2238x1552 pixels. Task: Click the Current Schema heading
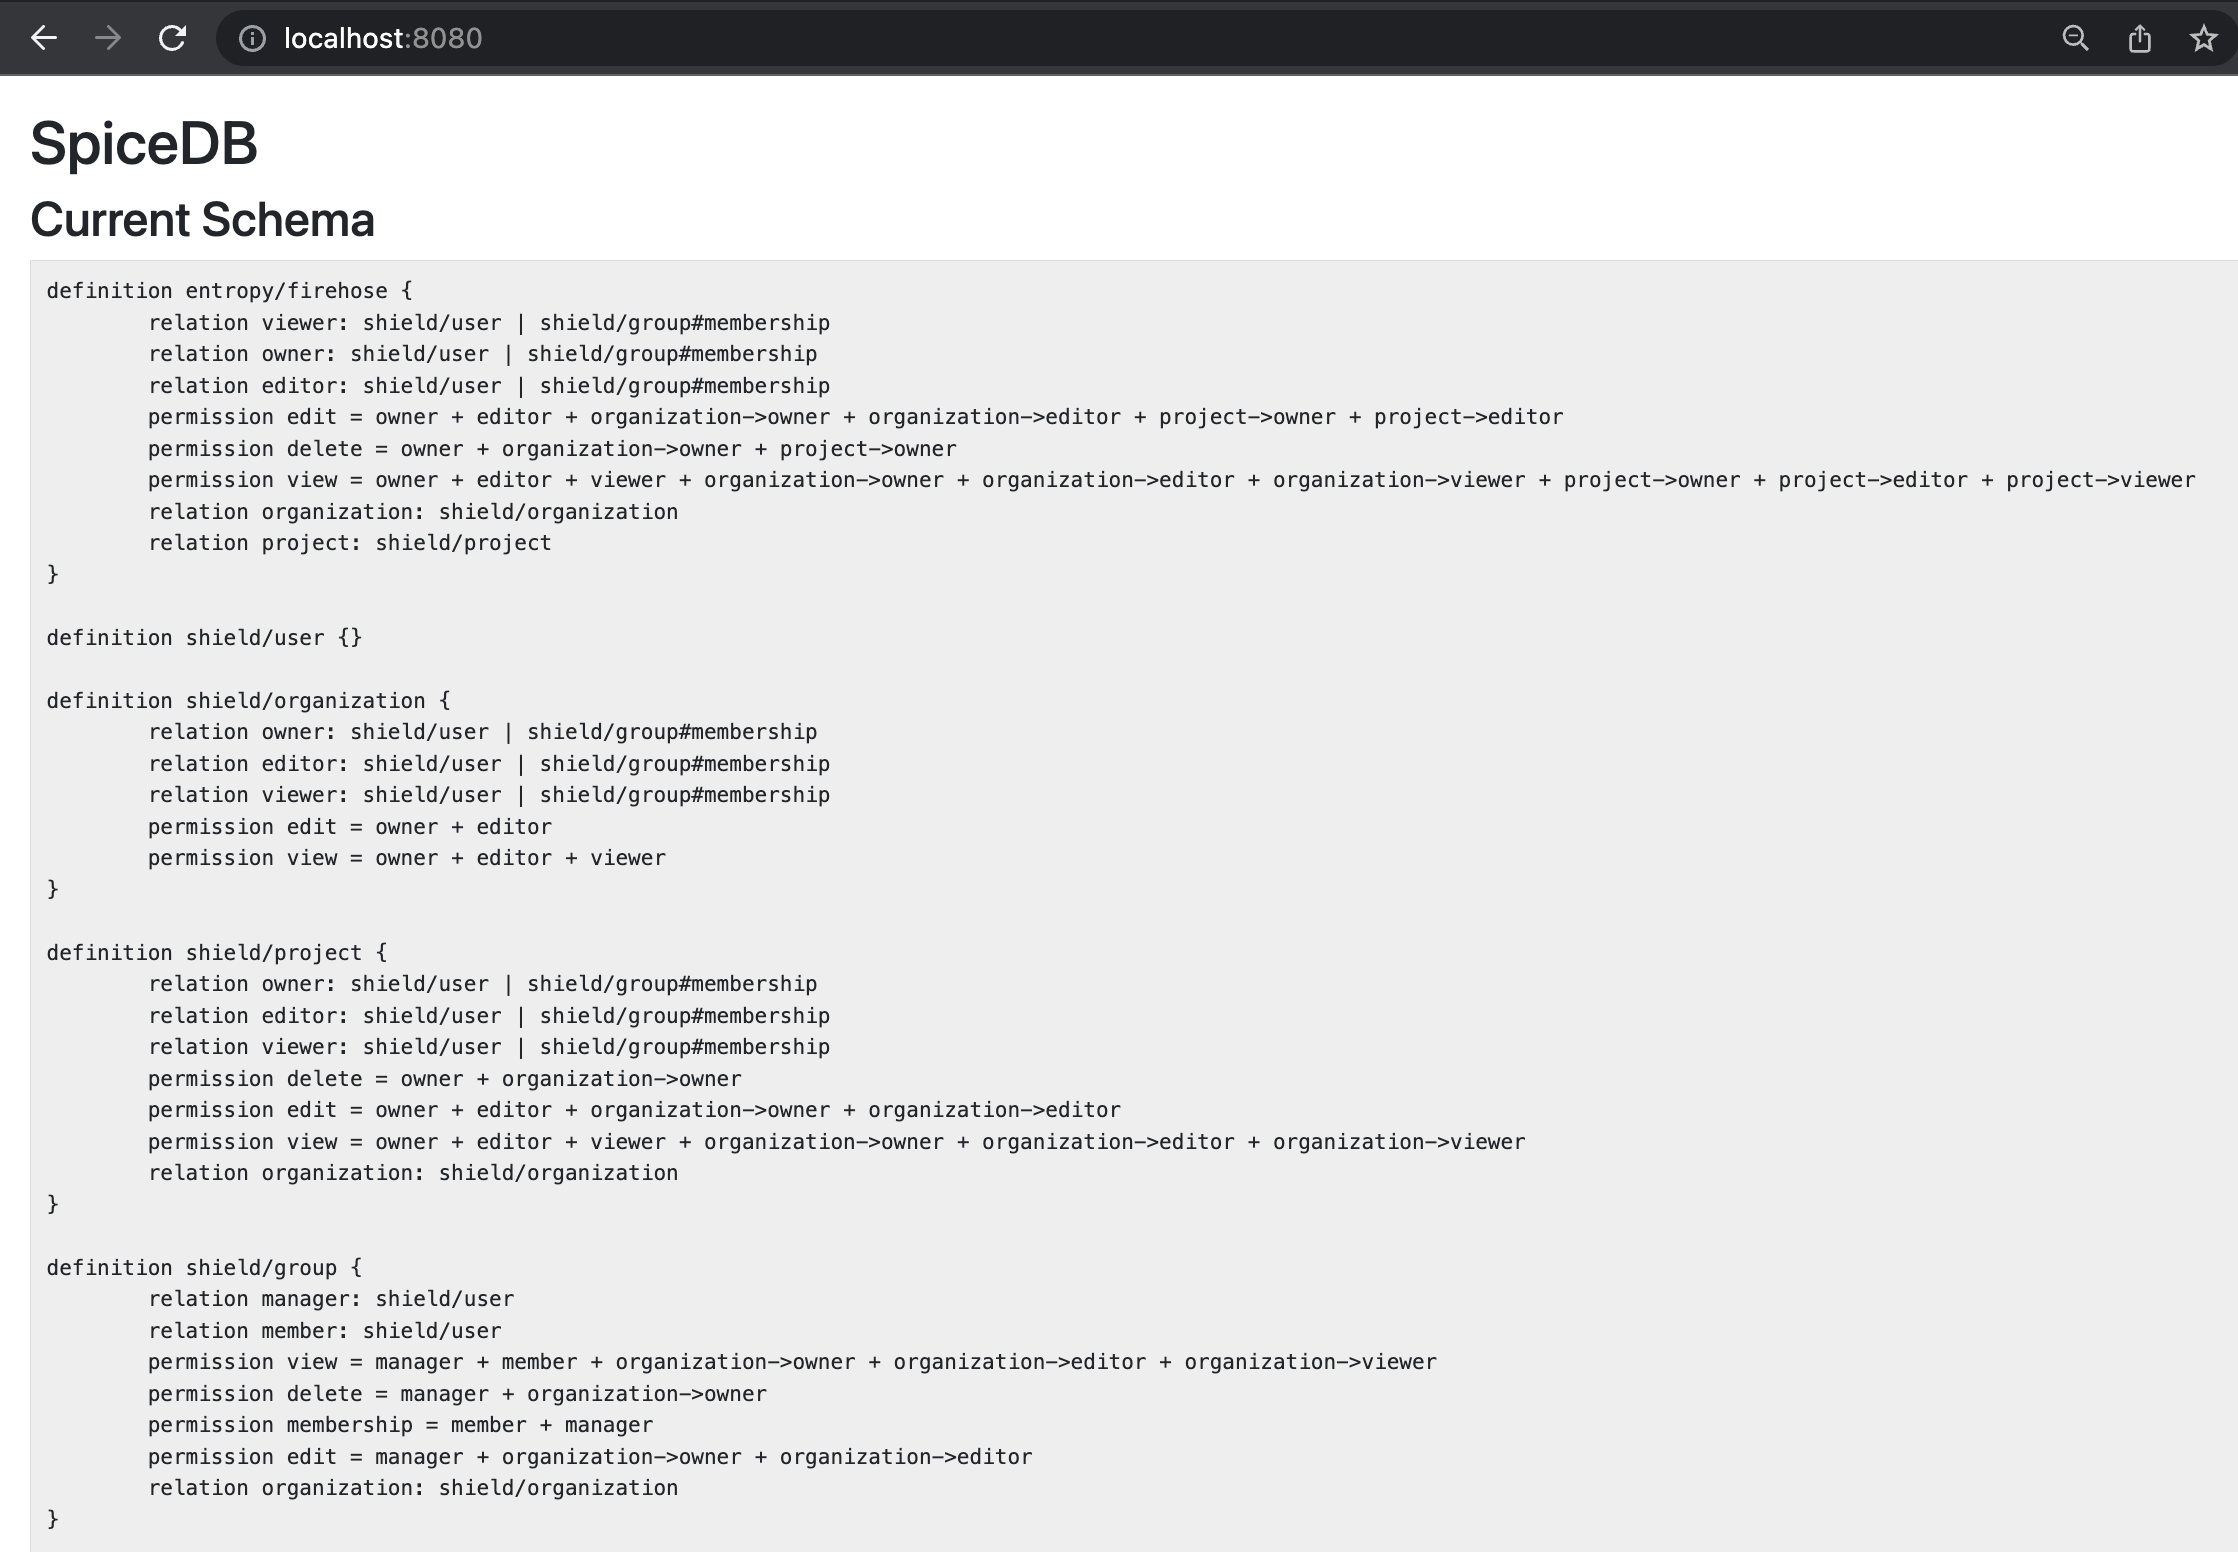pos(202,220)
